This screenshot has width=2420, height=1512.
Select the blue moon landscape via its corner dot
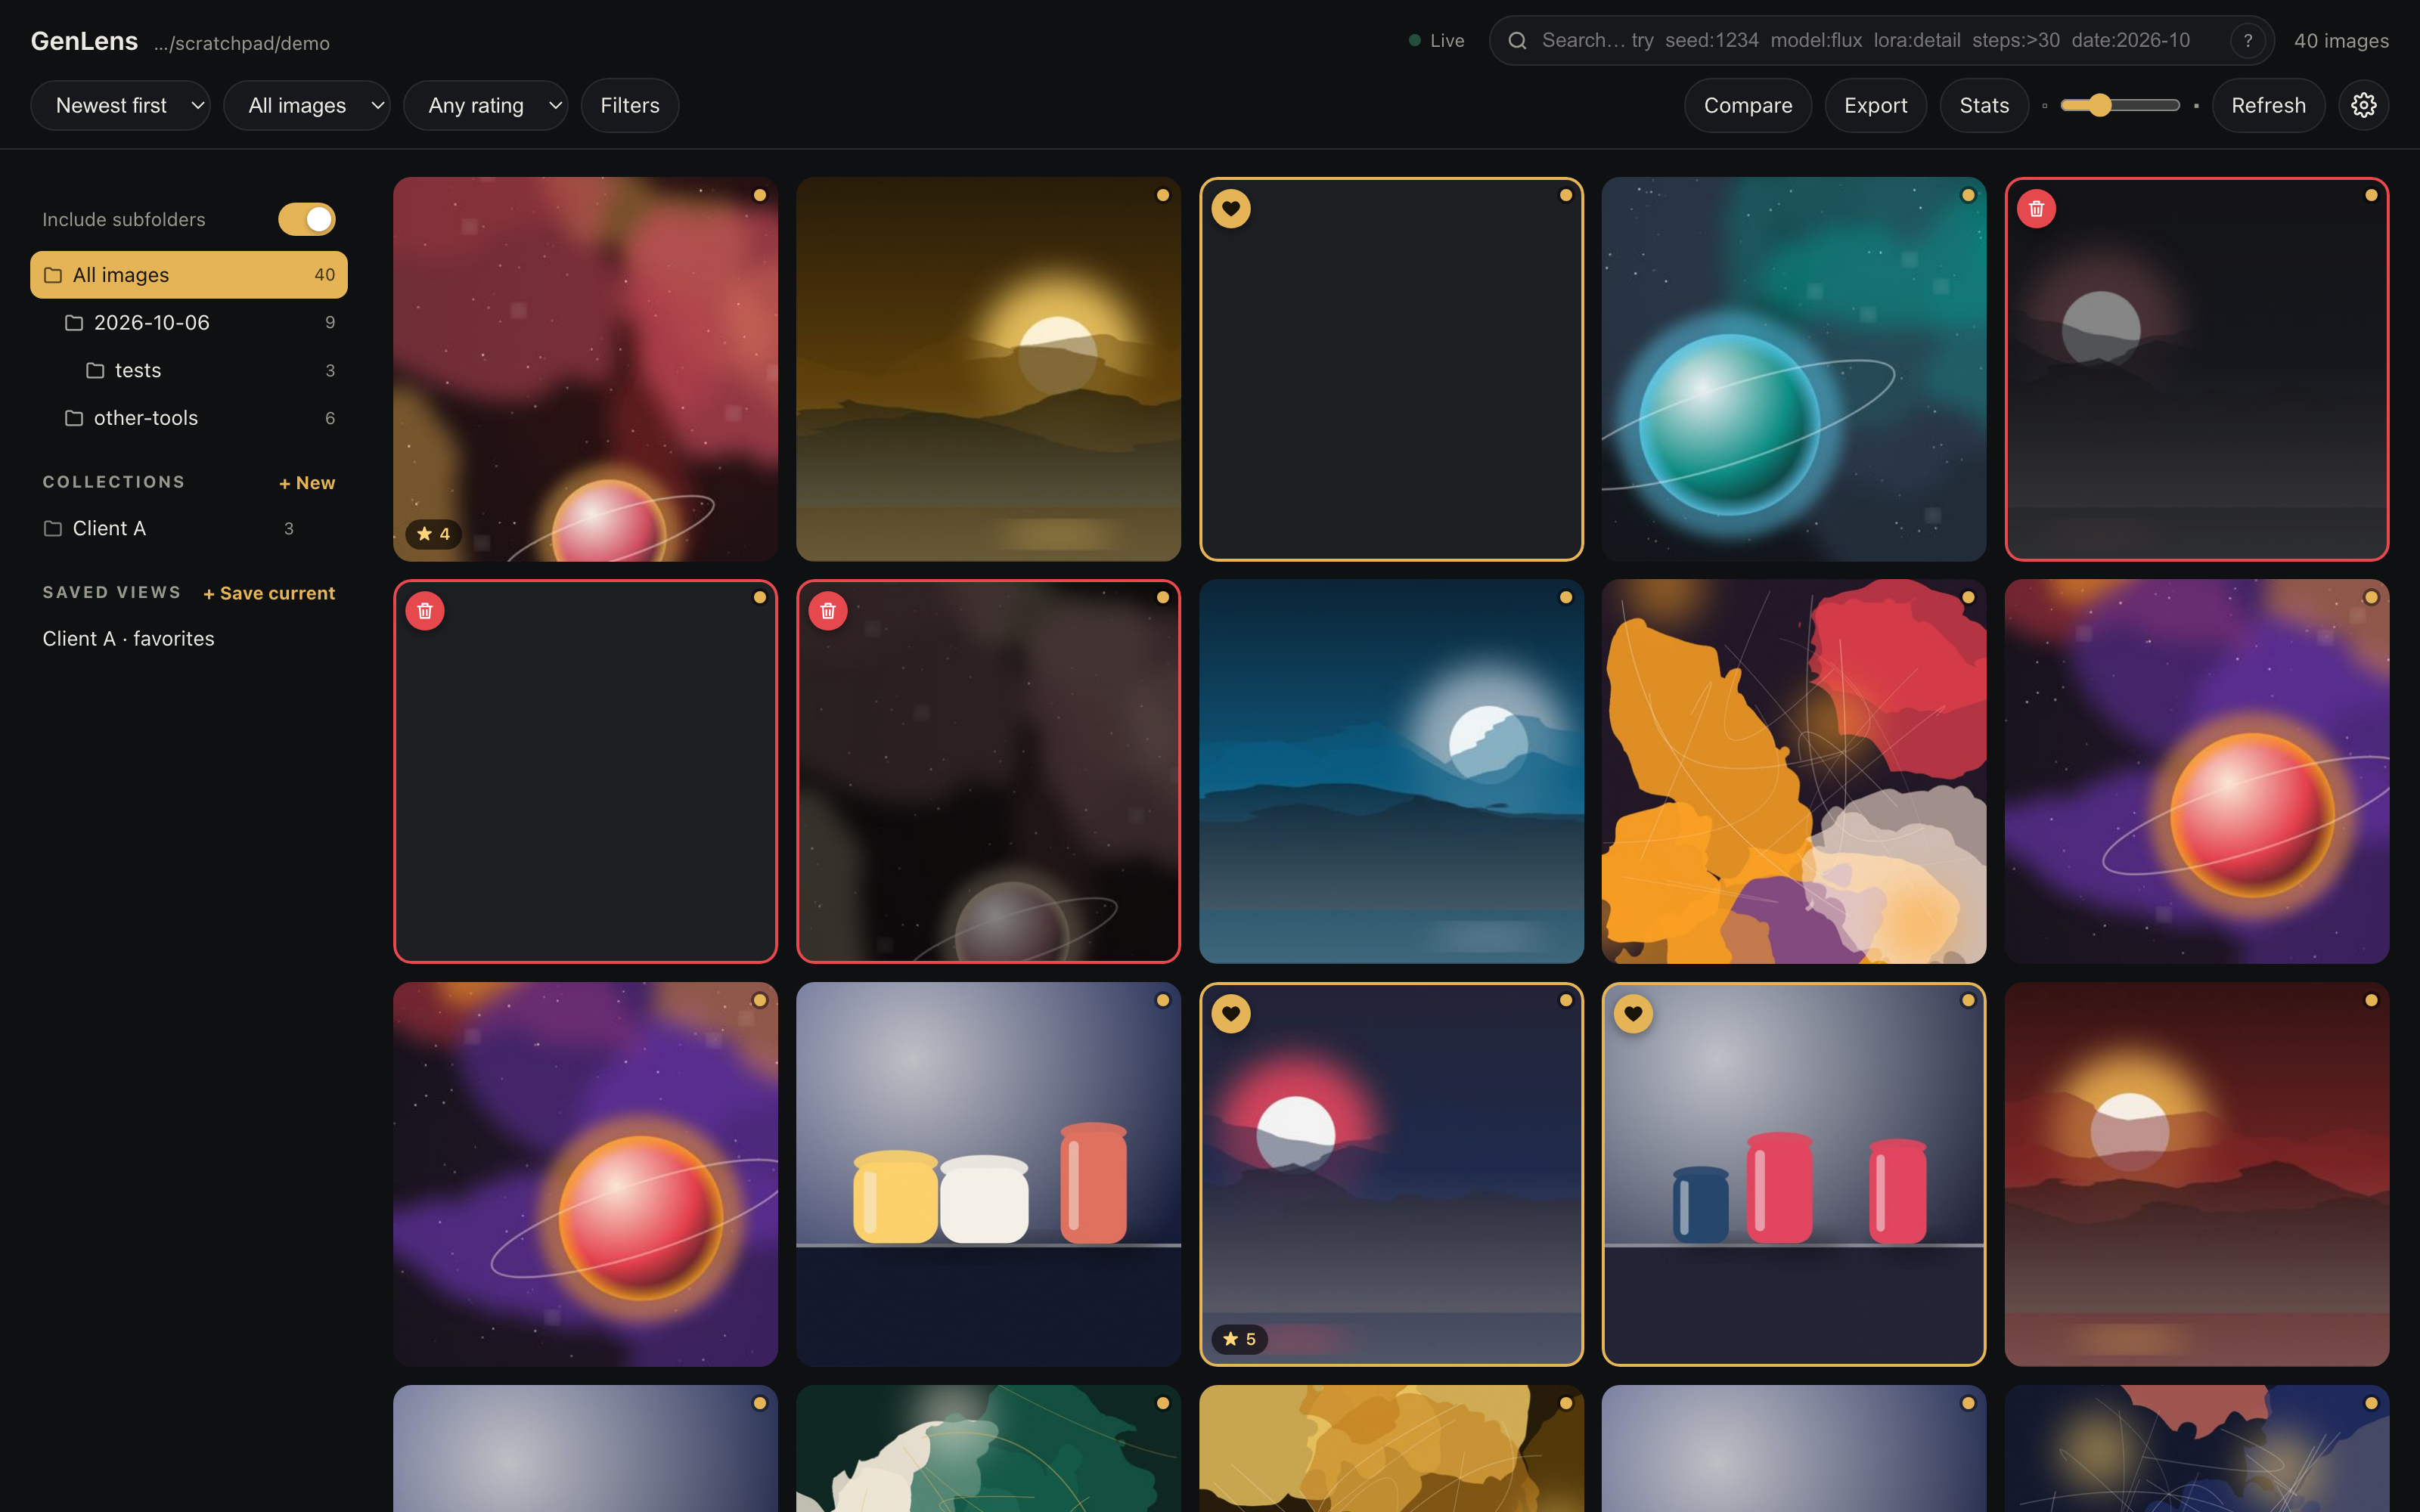1566,598
